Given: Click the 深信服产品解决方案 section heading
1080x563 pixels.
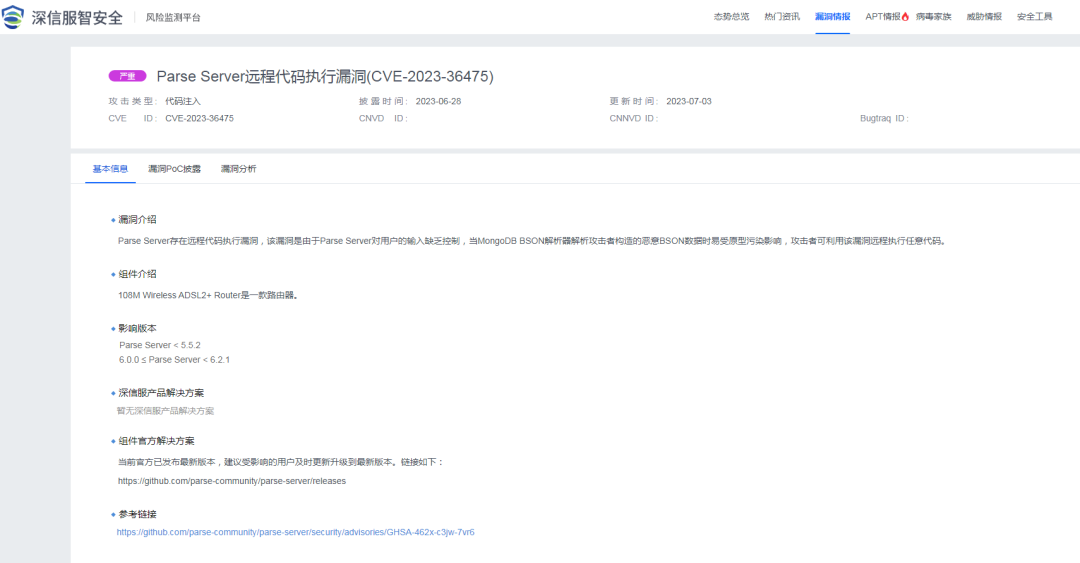Looking at the screenshot, I should [161, 393].
